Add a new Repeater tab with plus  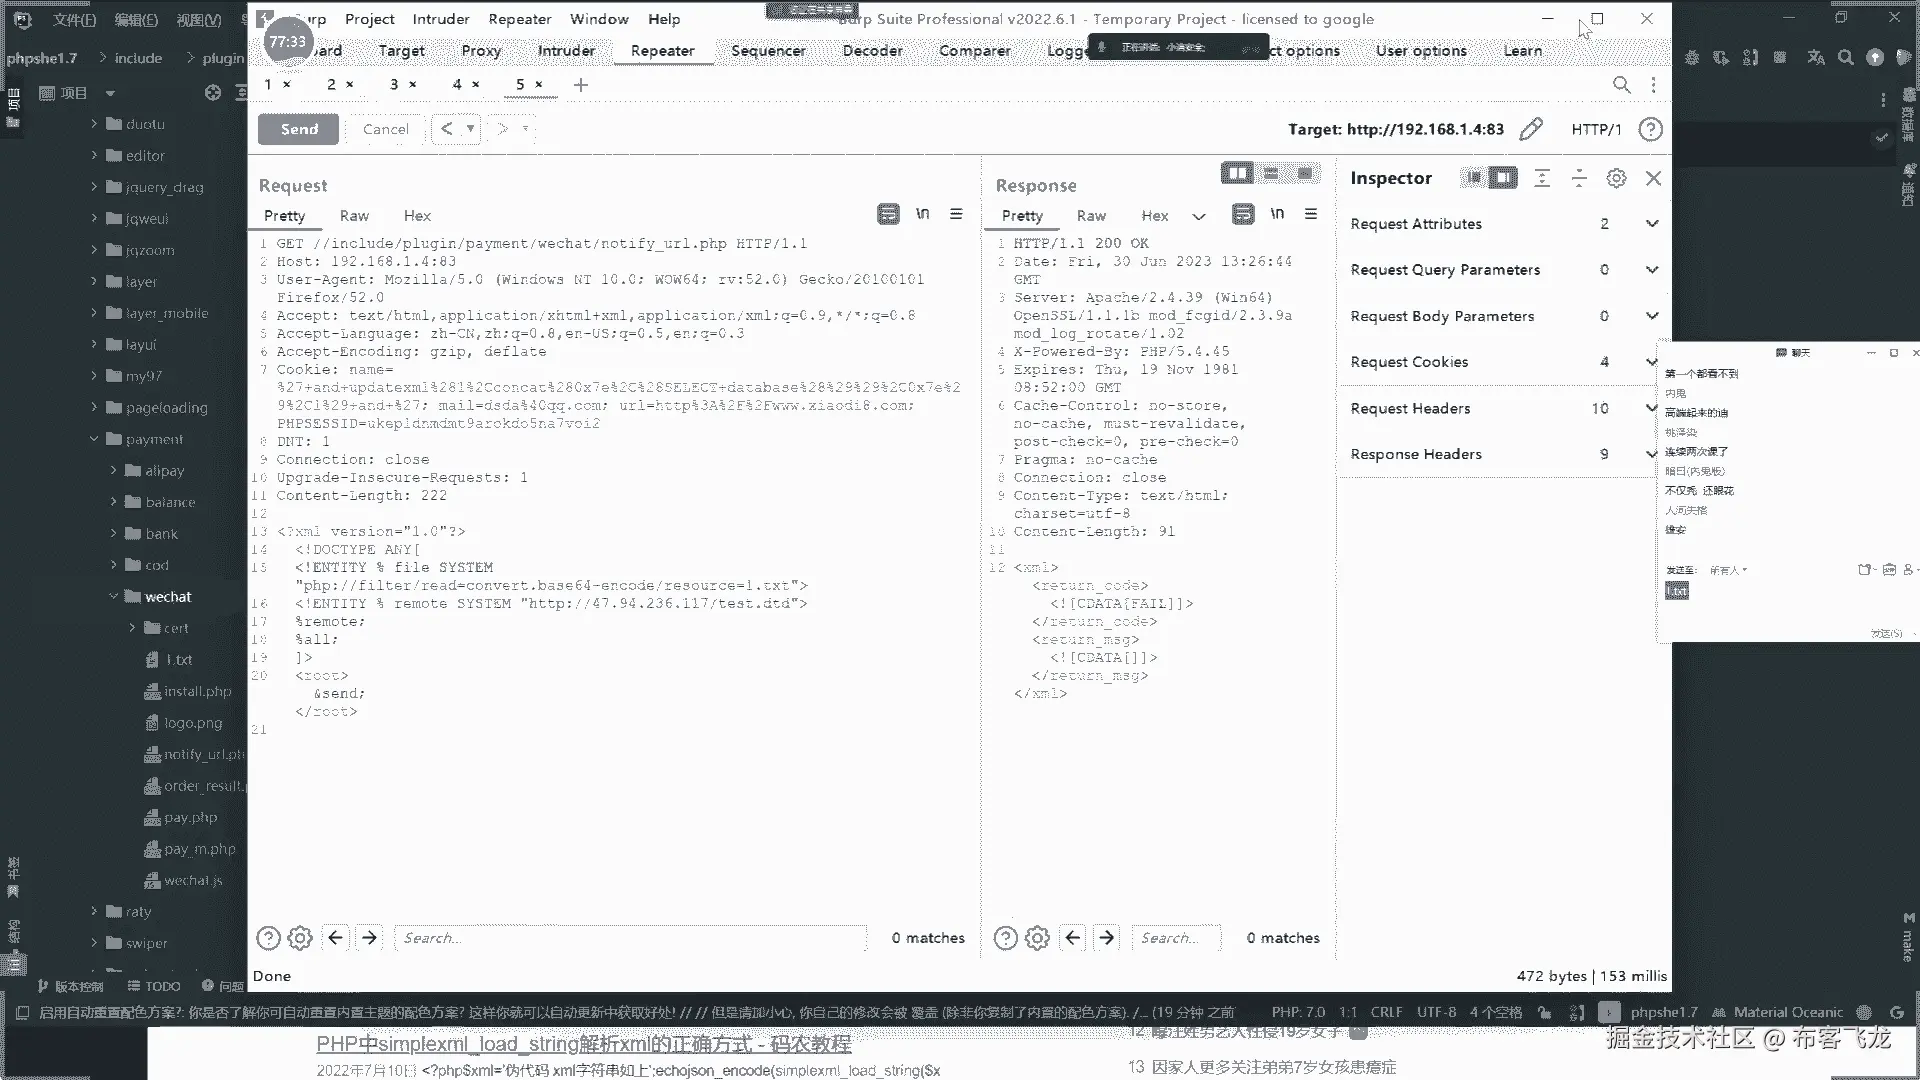coord(581,85)
